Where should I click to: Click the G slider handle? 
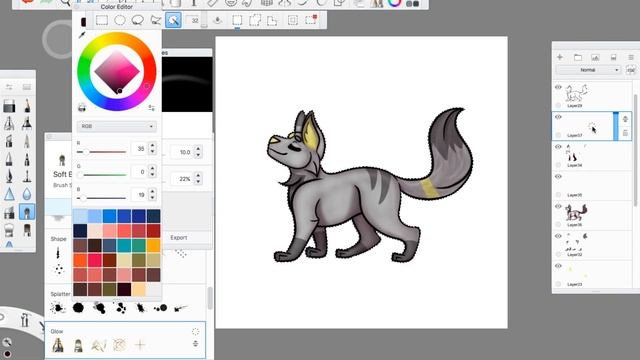coord(80,175)
